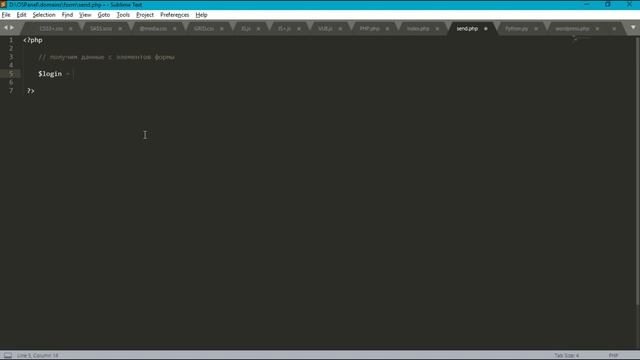This screenshot has height=360, width=640.
Task: Switch to the @media.css tab
Action: pyautogui.click(x=153, y=29)
